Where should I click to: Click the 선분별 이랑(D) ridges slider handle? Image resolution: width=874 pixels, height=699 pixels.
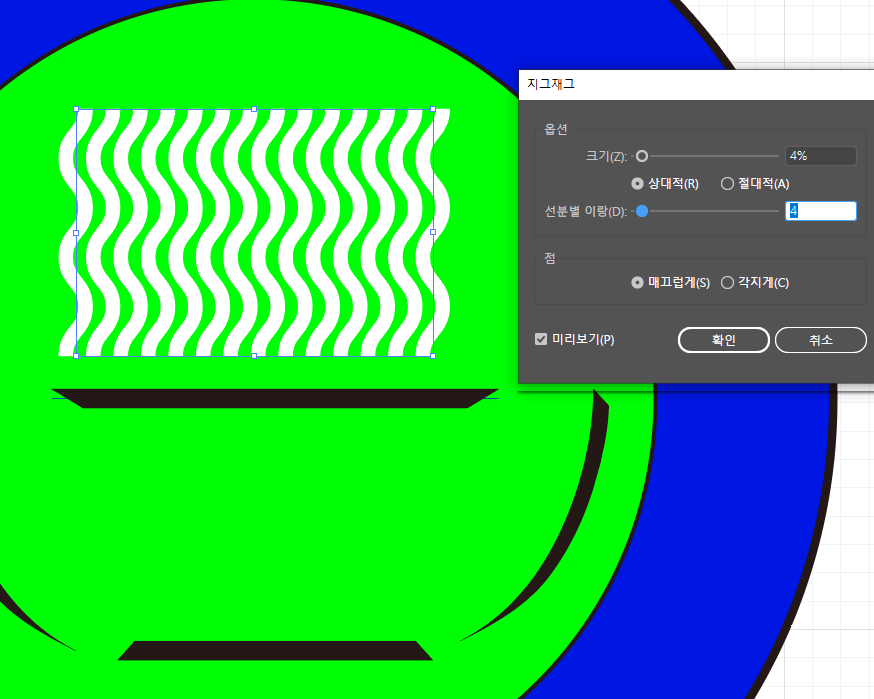[642, 211]
